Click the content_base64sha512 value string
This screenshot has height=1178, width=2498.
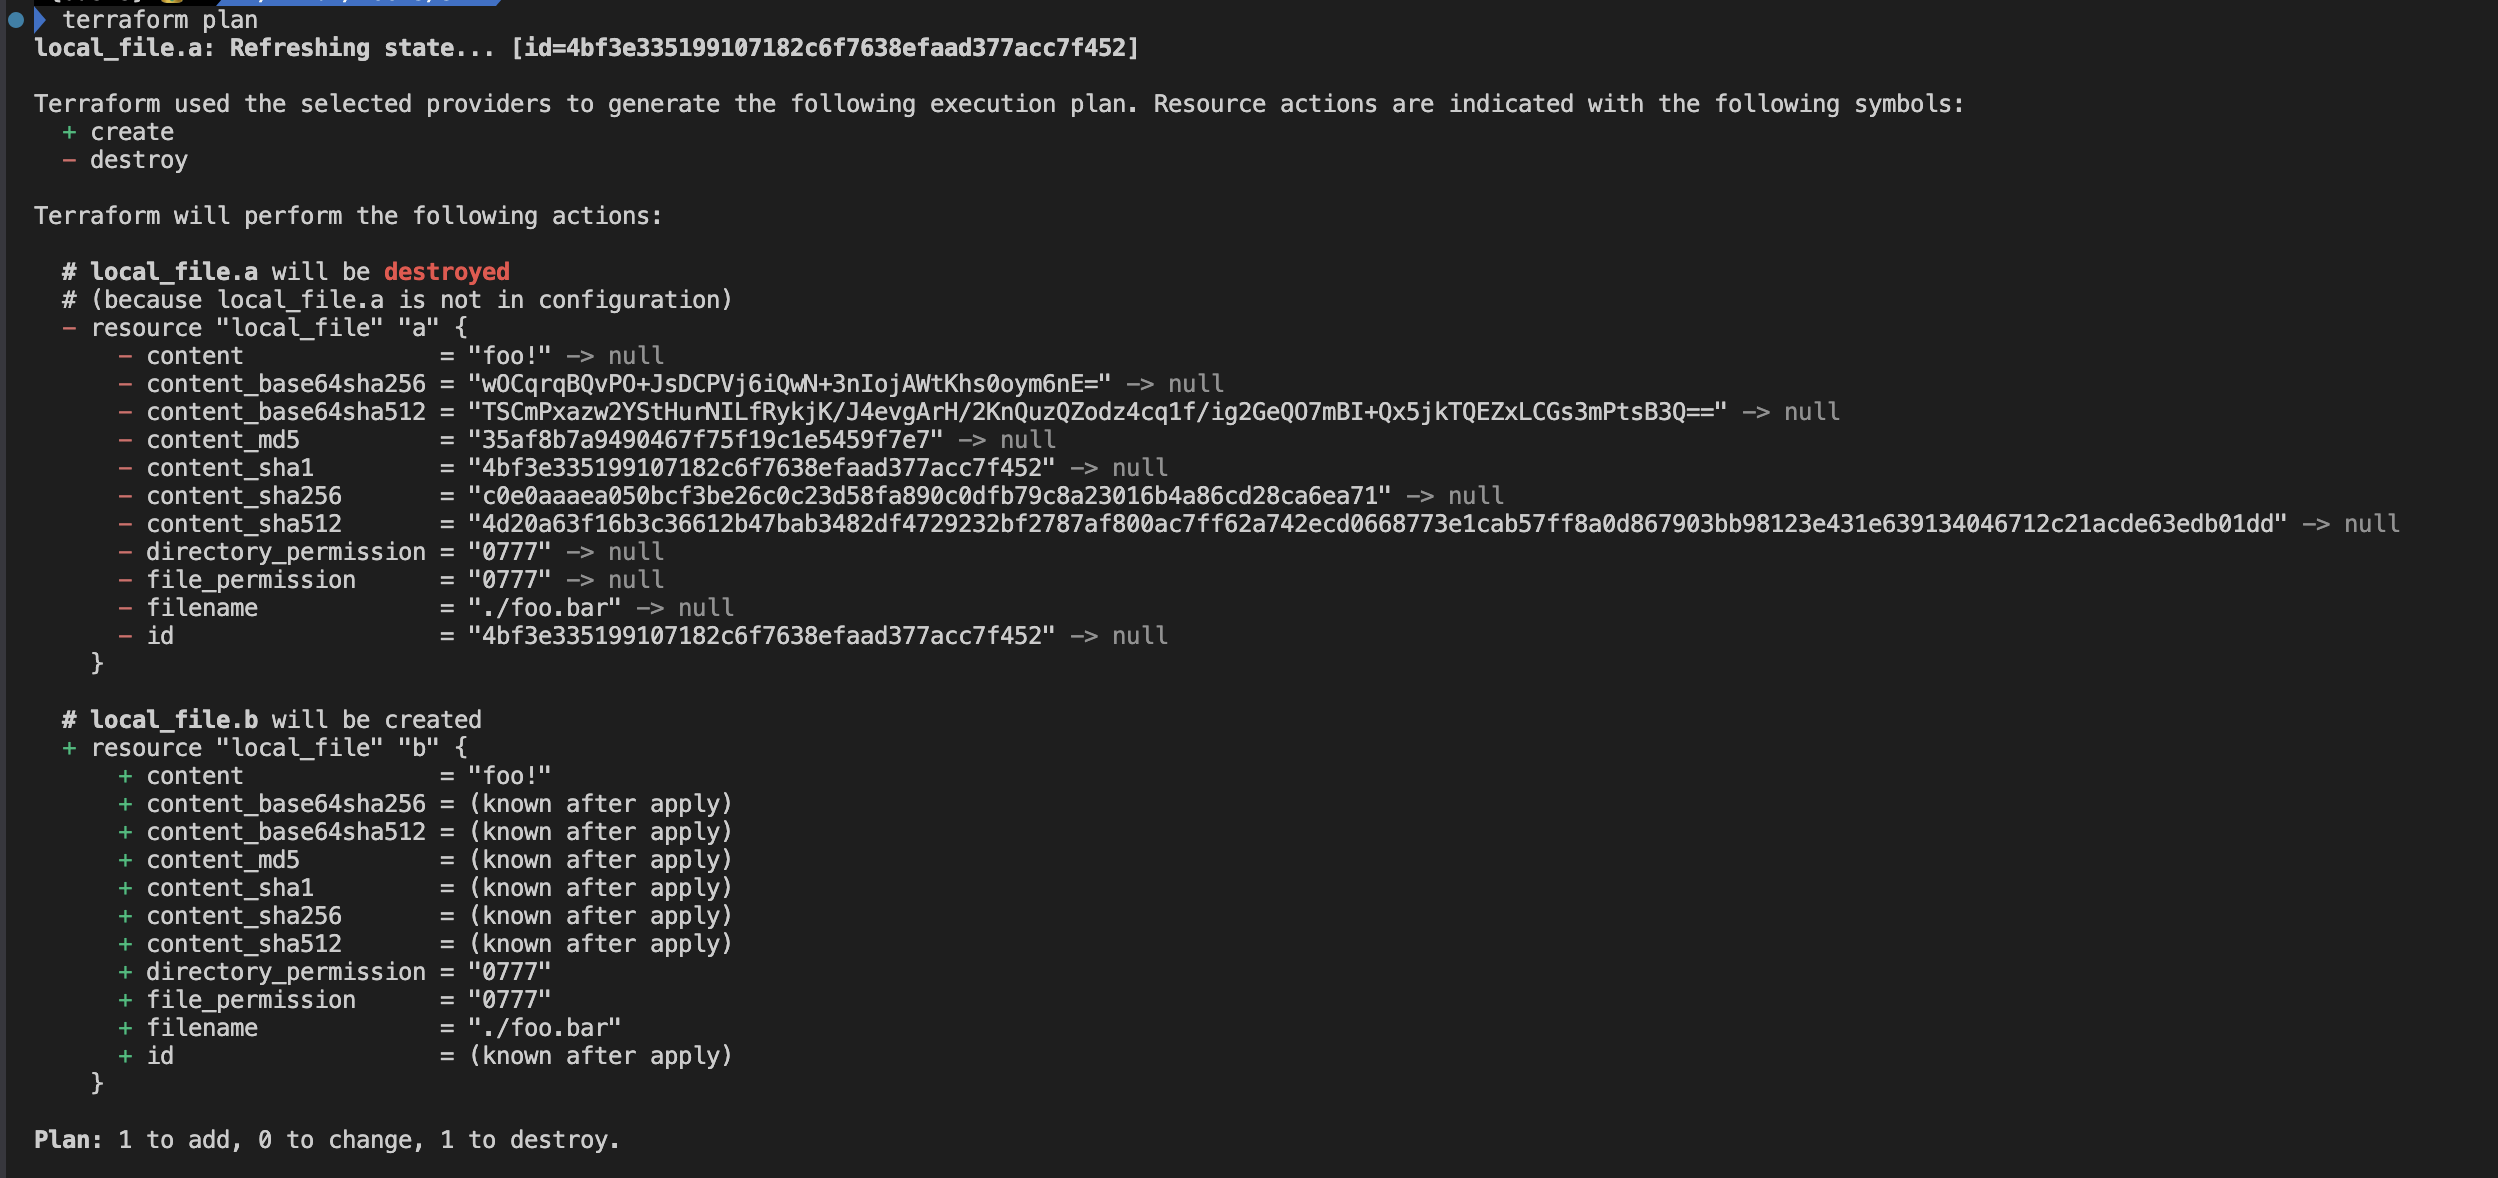pyautogui.click(x=1097, y=412)
